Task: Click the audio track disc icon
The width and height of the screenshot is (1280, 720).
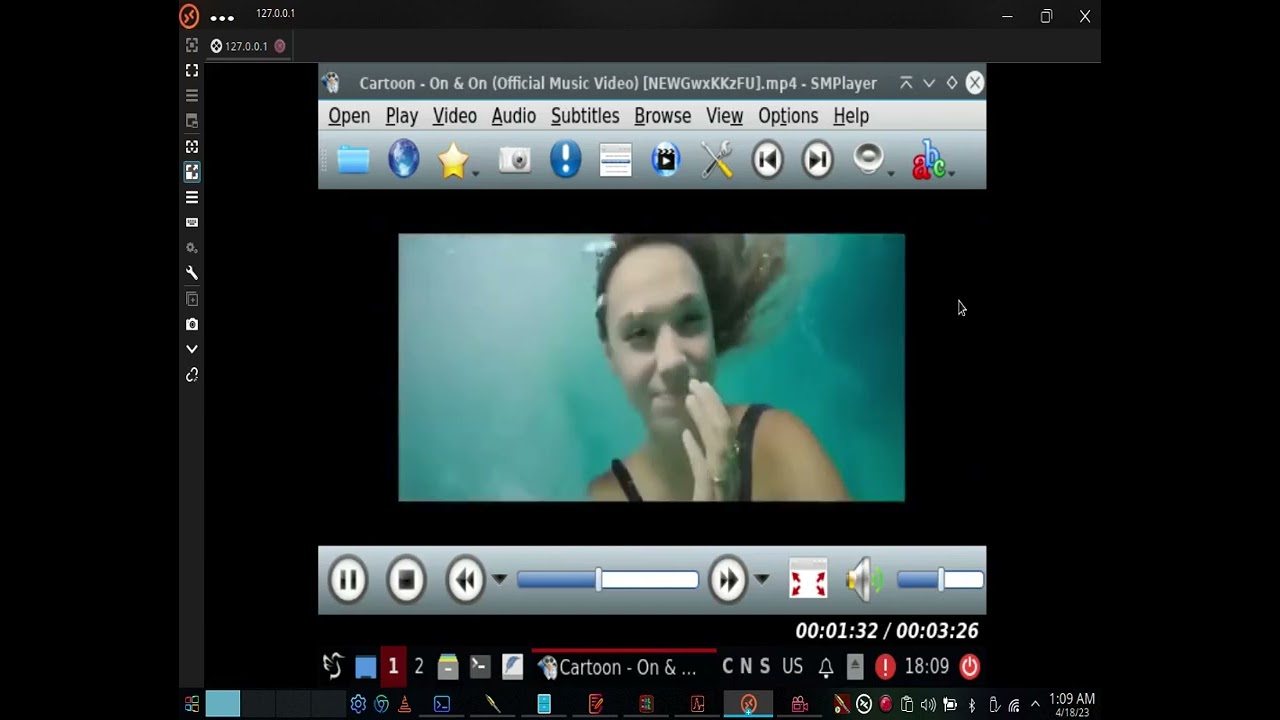Action: [x=868, y=160]
